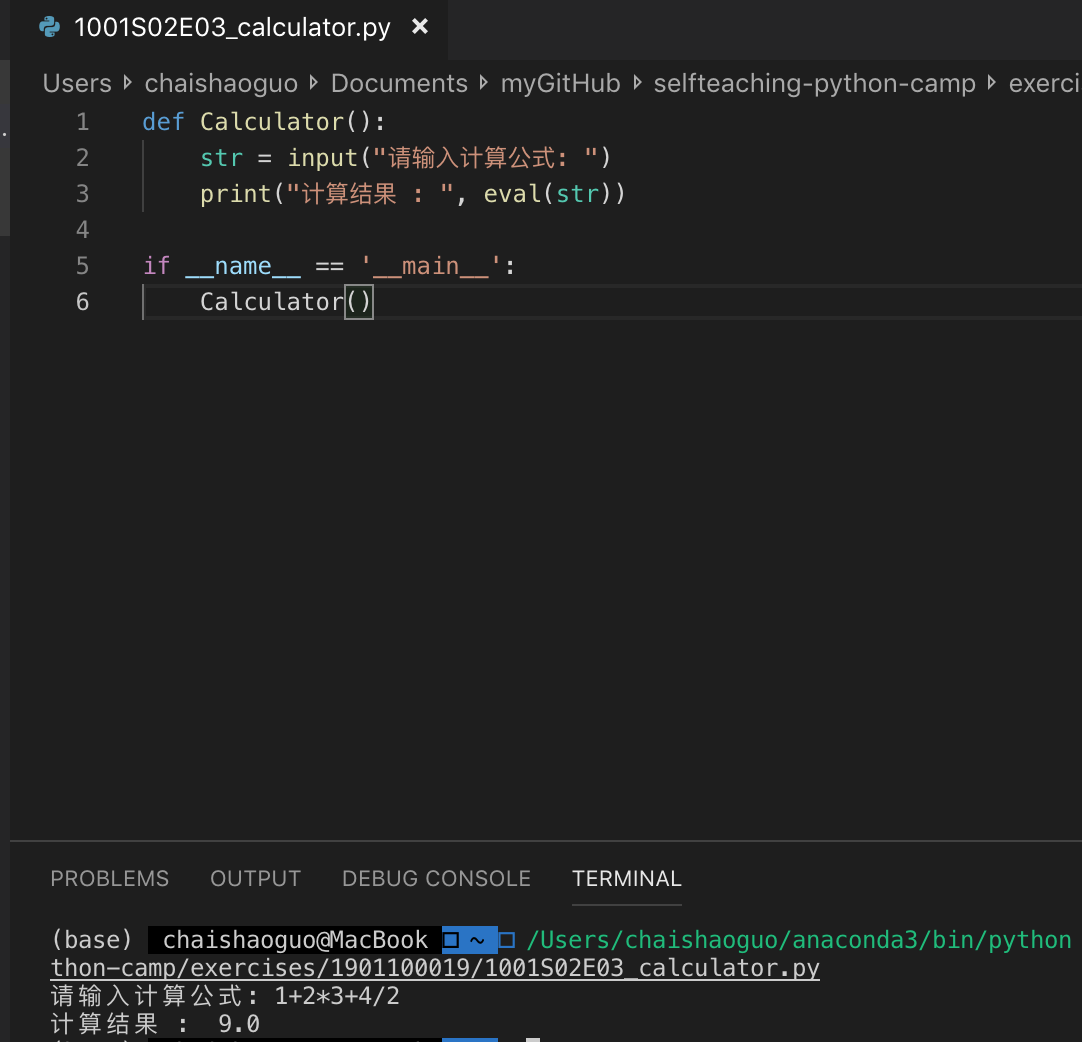Select the selfteaching-python-camp breadcrumb
The image size is (1082, 1042).
[814, 83]
